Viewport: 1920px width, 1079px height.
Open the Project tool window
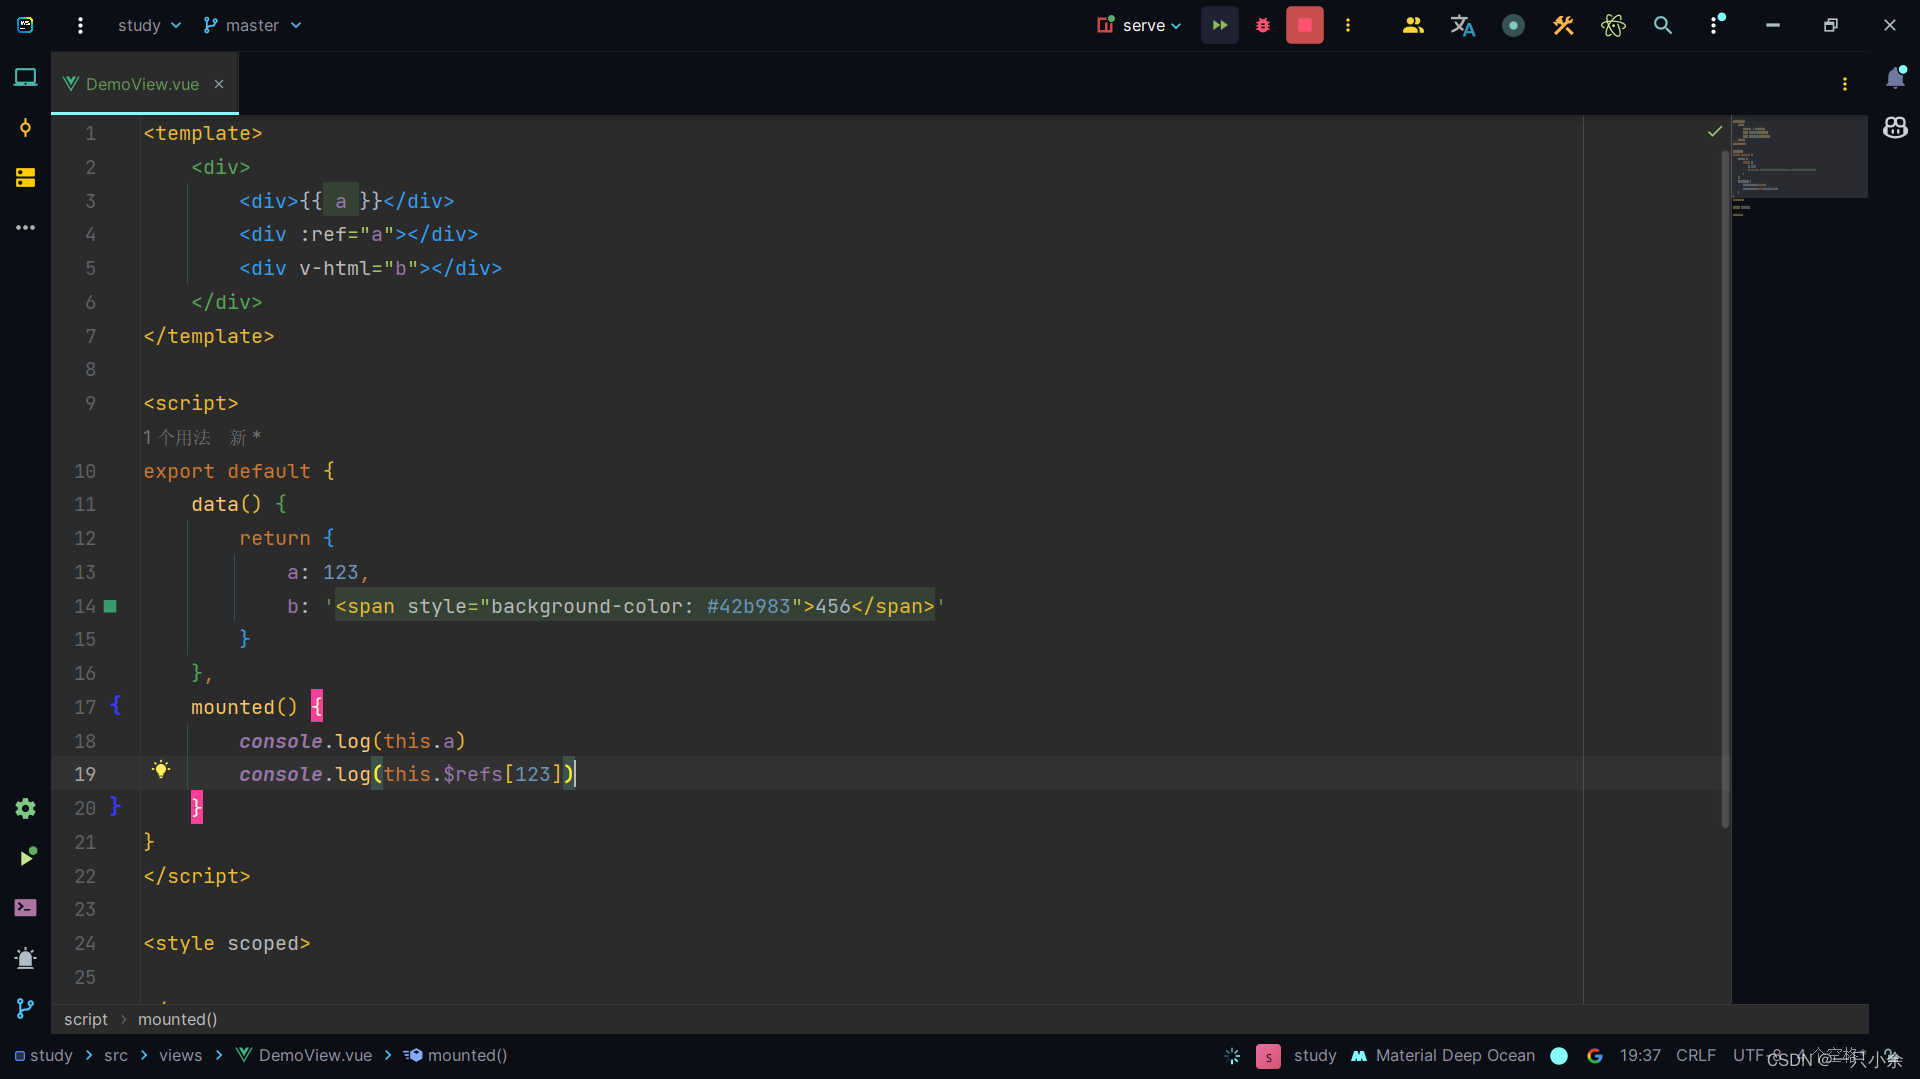[x=26, y=77]
